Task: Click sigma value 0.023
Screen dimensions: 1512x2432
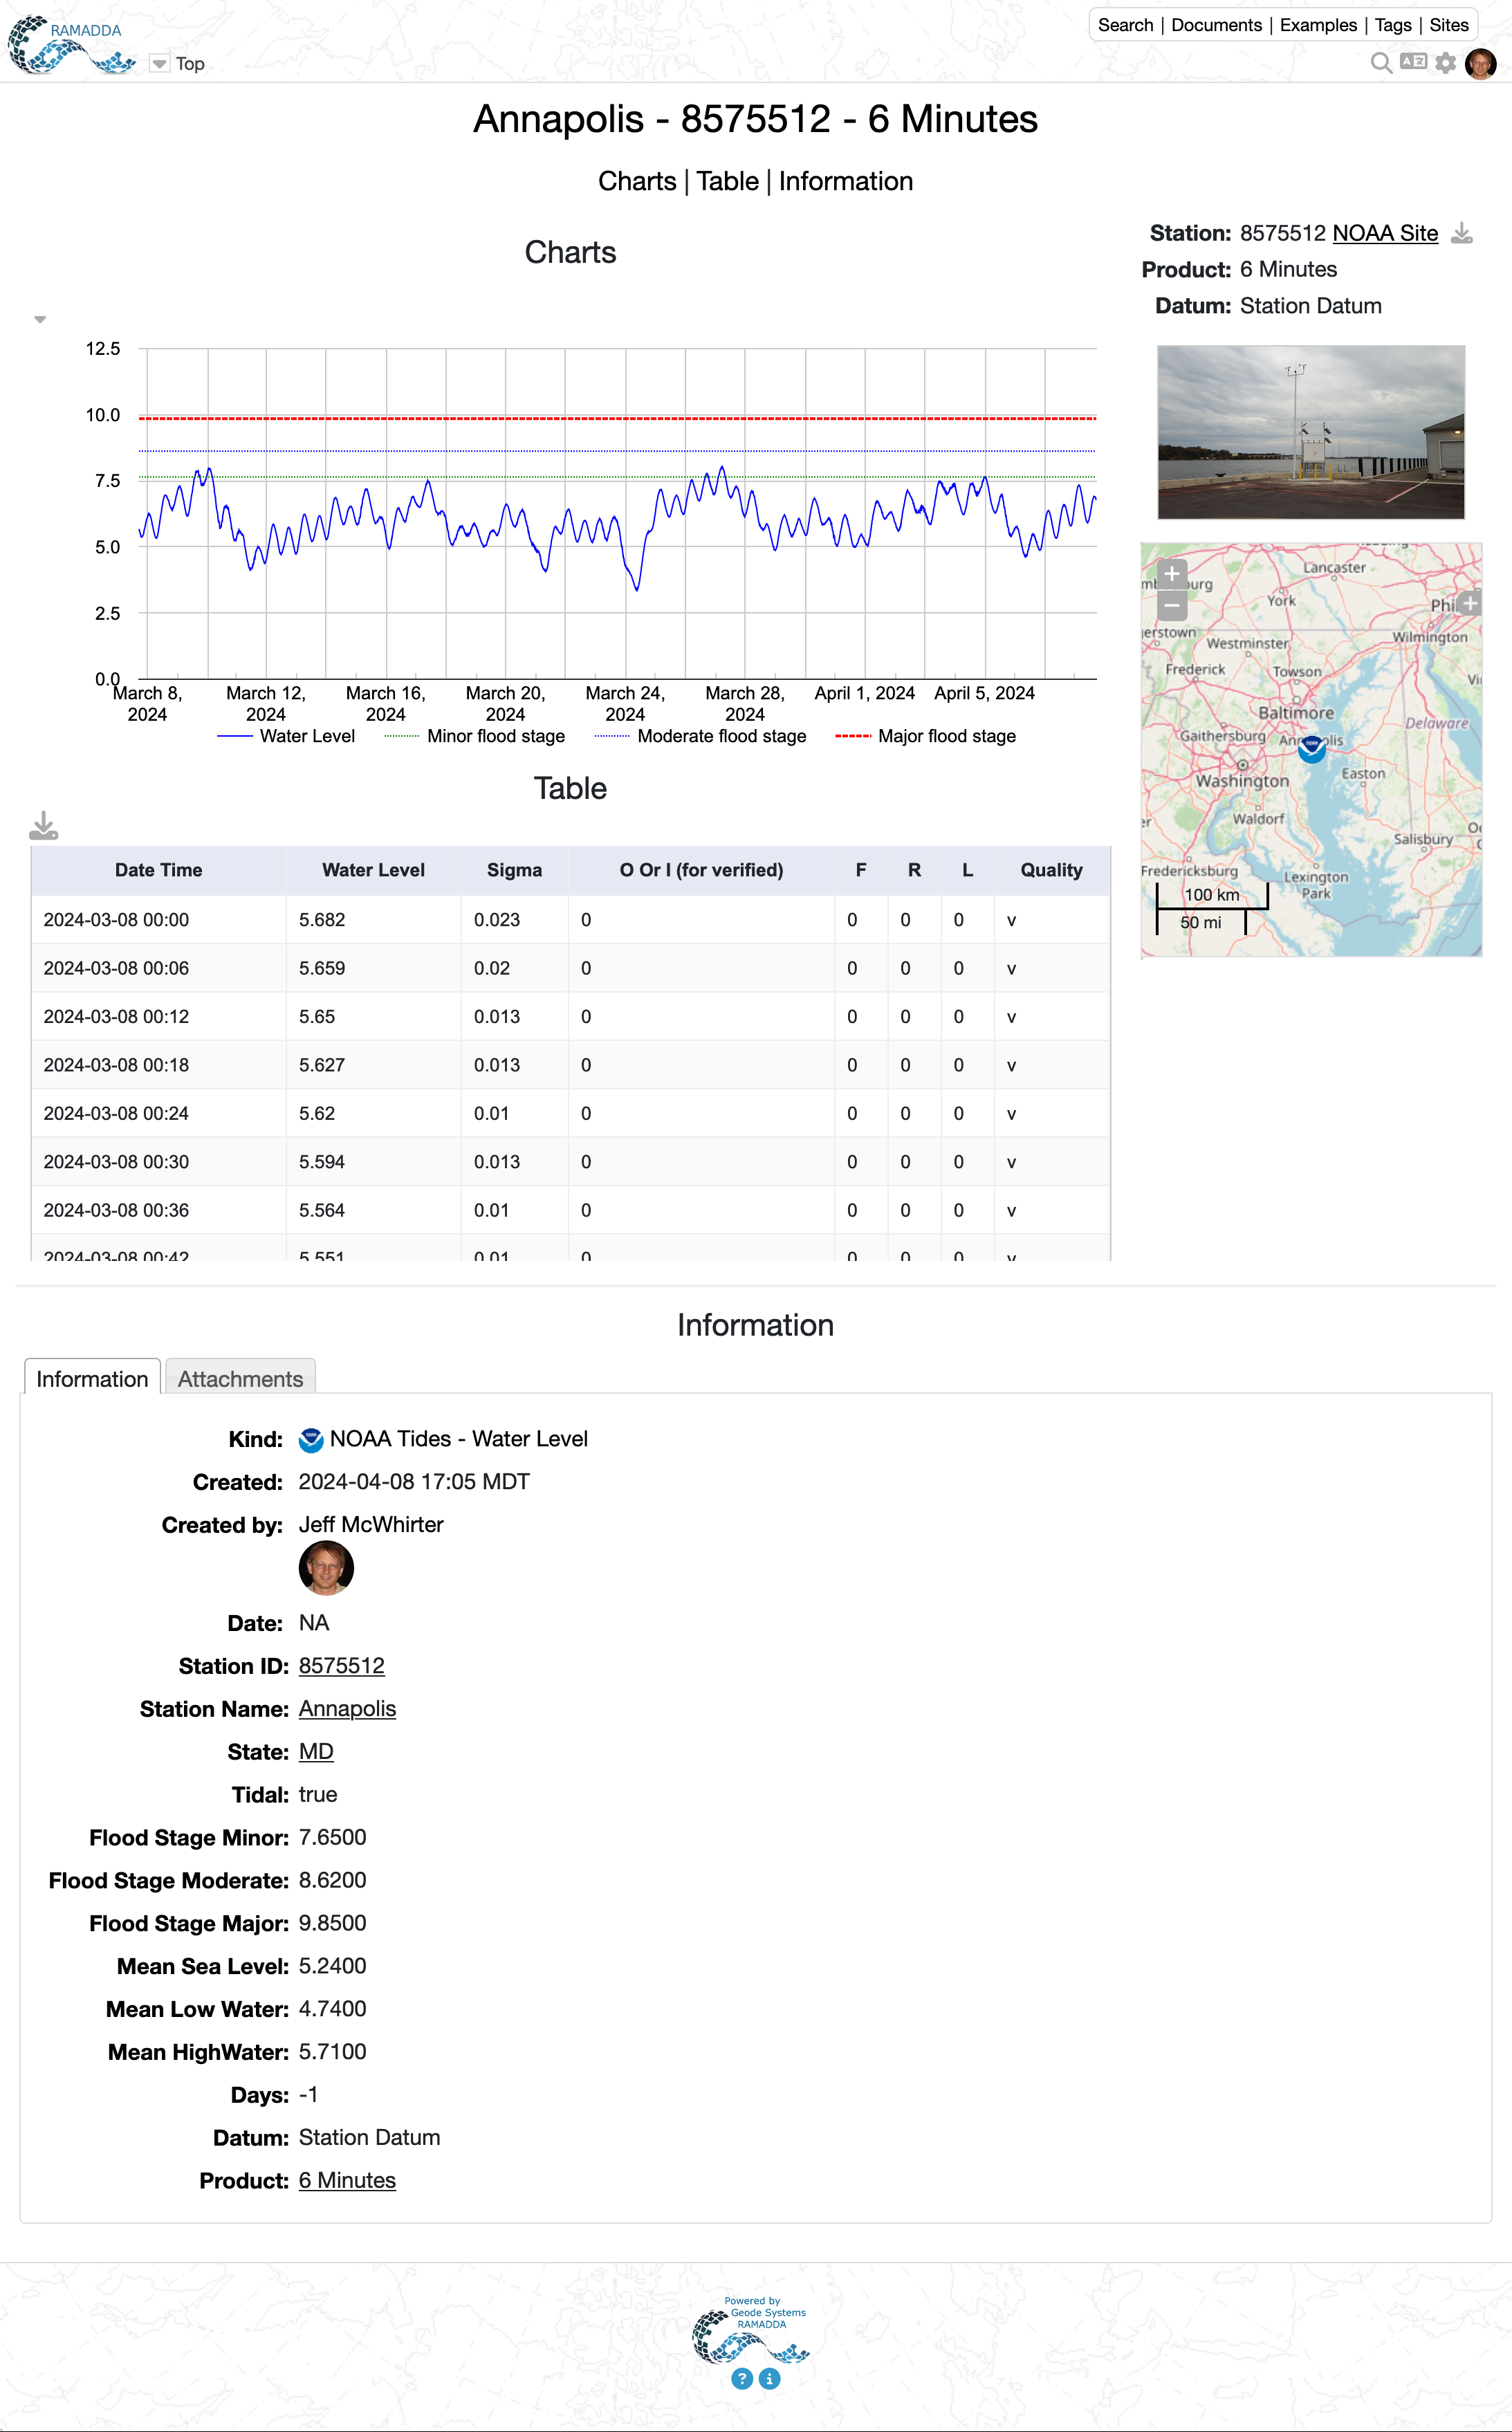Action: coord(497,920)
